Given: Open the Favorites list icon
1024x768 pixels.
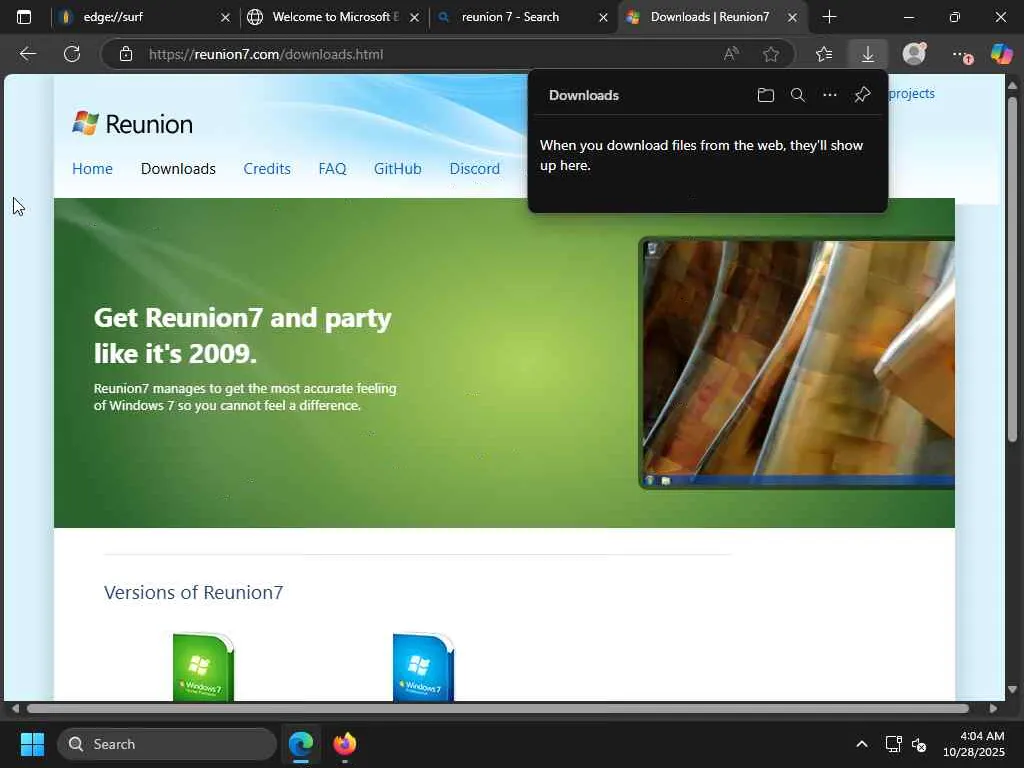Looking at the screenshot, I should 824,54.
